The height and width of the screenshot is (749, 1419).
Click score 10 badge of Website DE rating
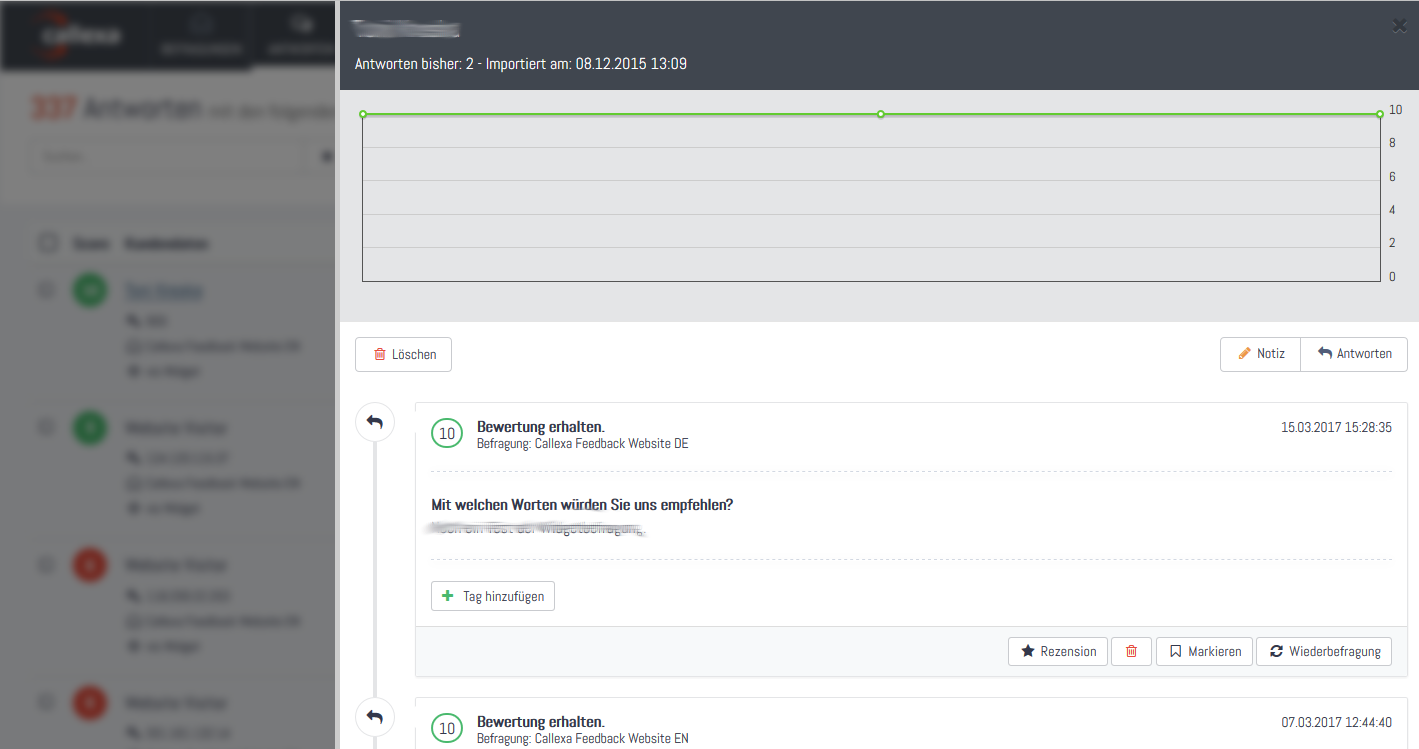pos(447,434)
